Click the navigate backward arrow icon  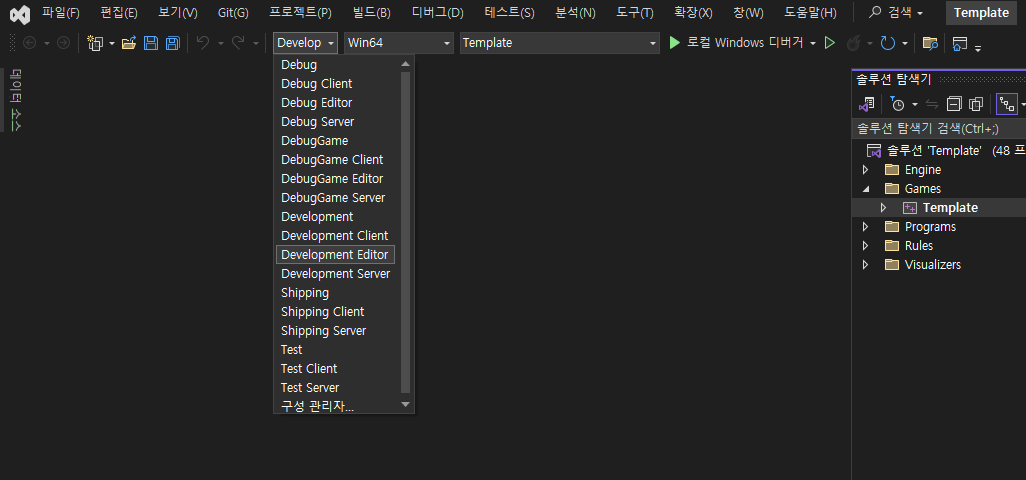(29, 43)
